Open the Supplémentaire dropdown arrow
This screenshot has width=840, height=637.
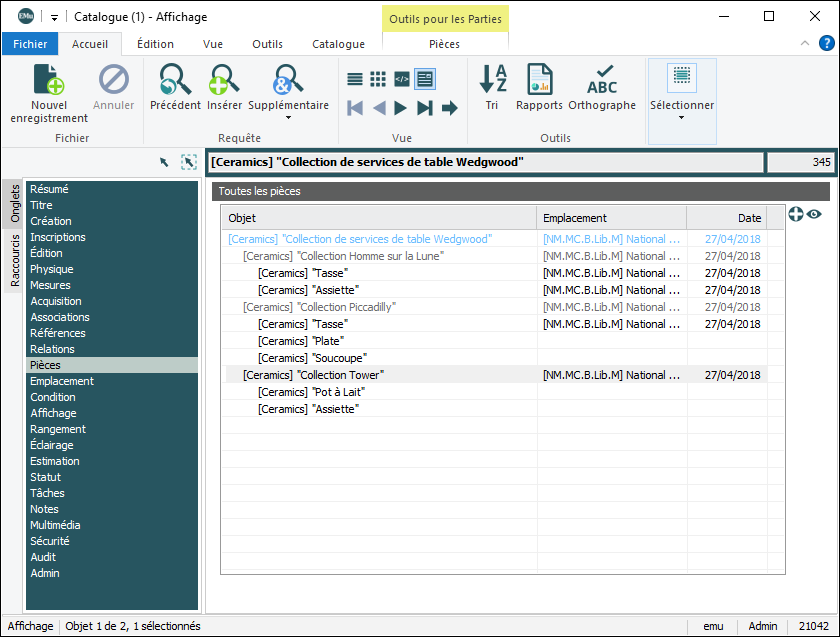click(288, 118)
